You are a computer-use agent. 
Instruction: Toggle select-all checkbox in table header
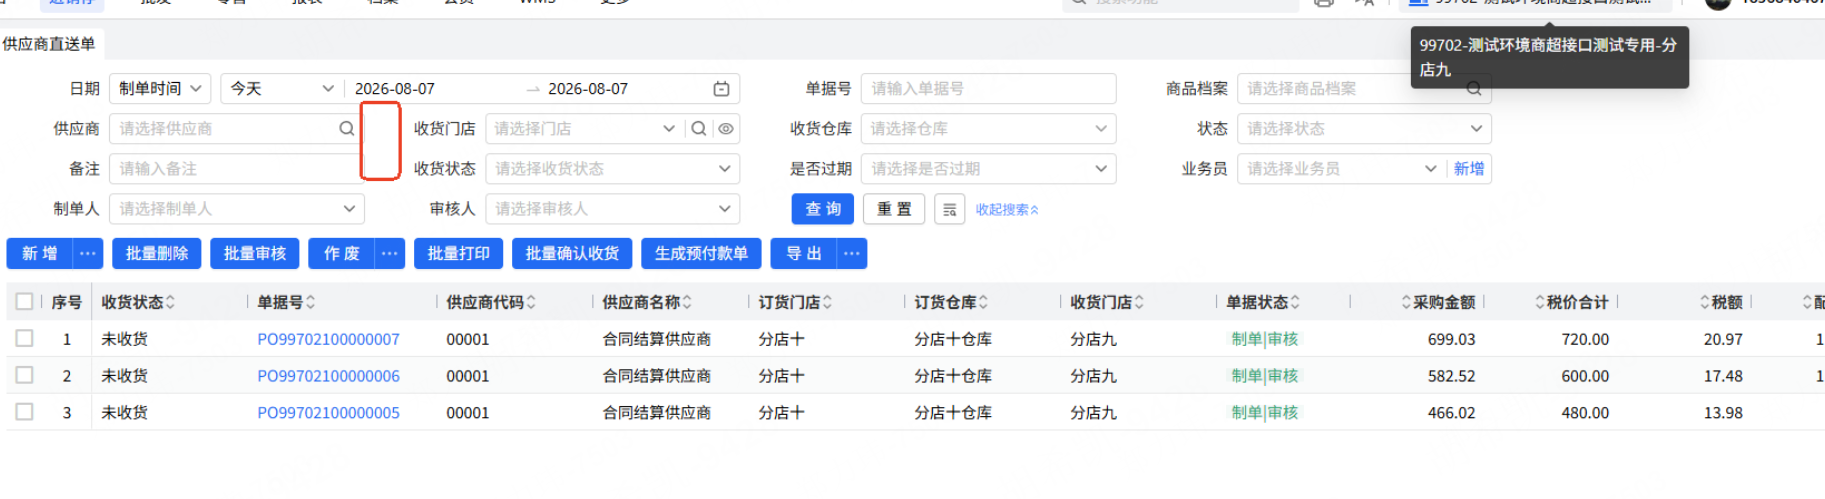click(x=25, y=301)
